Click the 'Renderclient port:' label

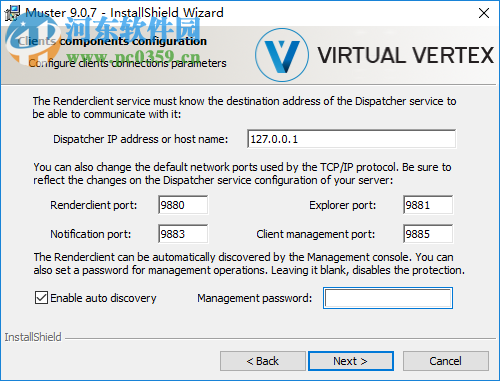click(x=94, y=205)
